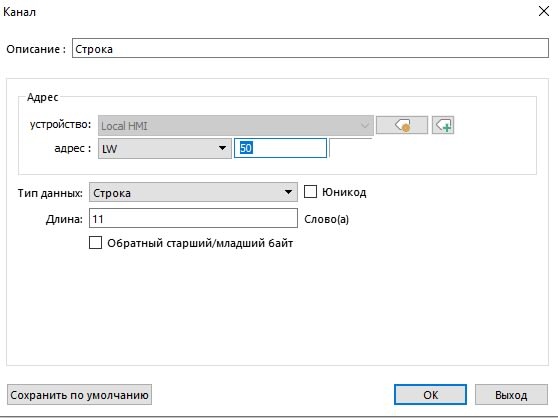Click the small empty field beside address 50
The width and height of the screenshot is (558, 418).
pos(351,148)
